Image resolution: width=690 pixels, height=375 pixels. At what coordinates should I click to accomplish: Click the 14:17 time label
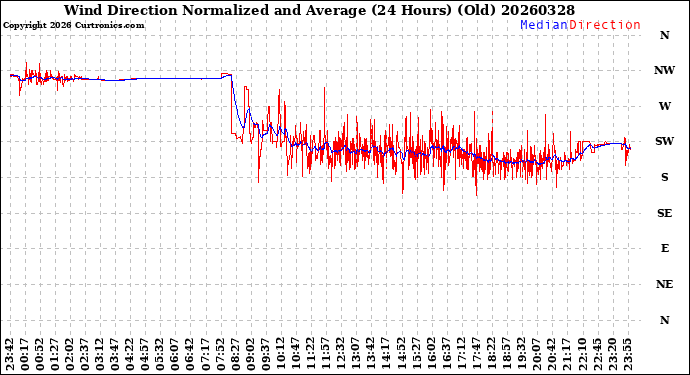[x=386, y=355]
